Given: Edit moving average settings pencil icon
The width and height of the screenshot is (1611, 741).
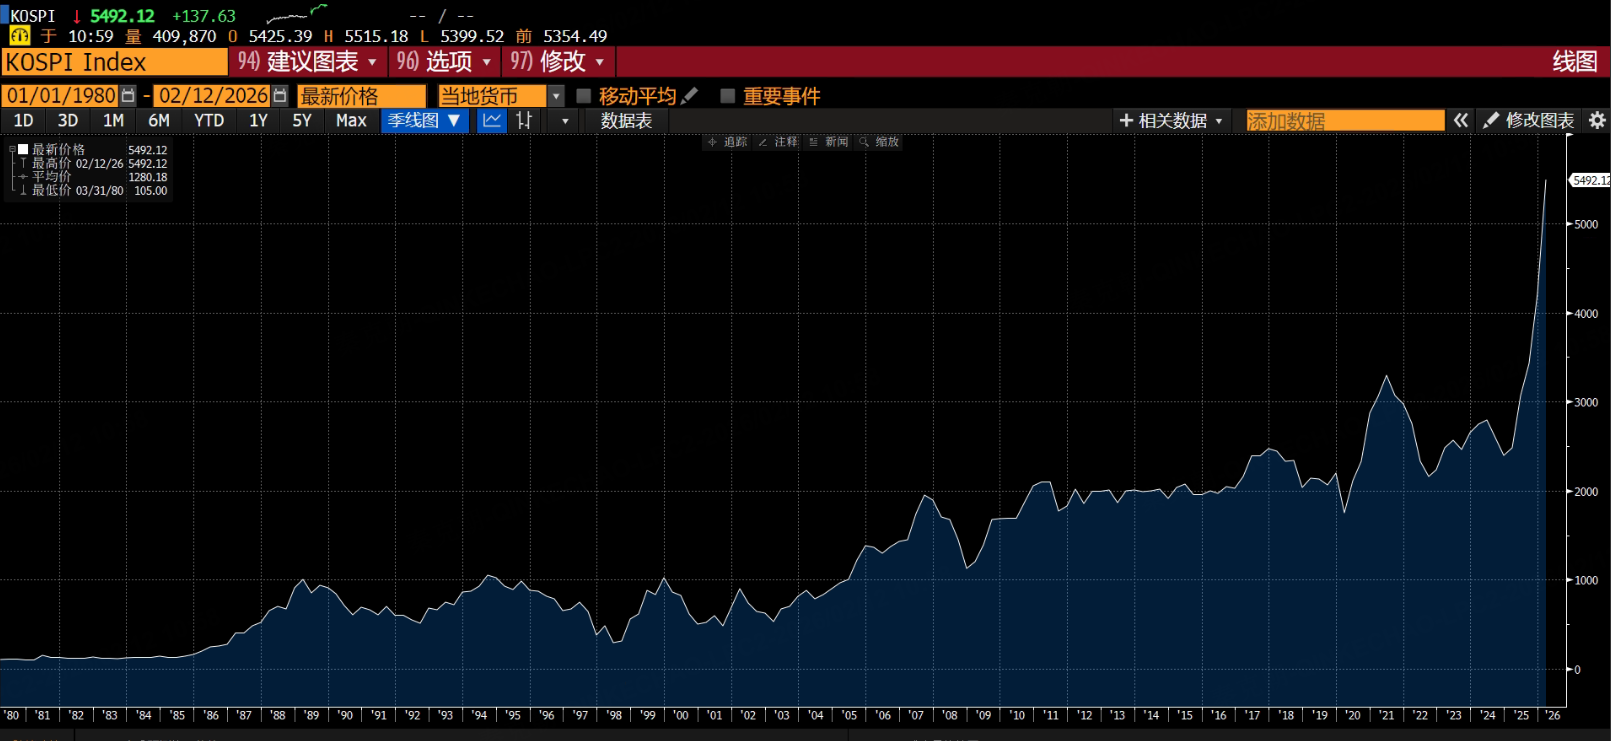Looking at the screenshot, I should (689, 96).
